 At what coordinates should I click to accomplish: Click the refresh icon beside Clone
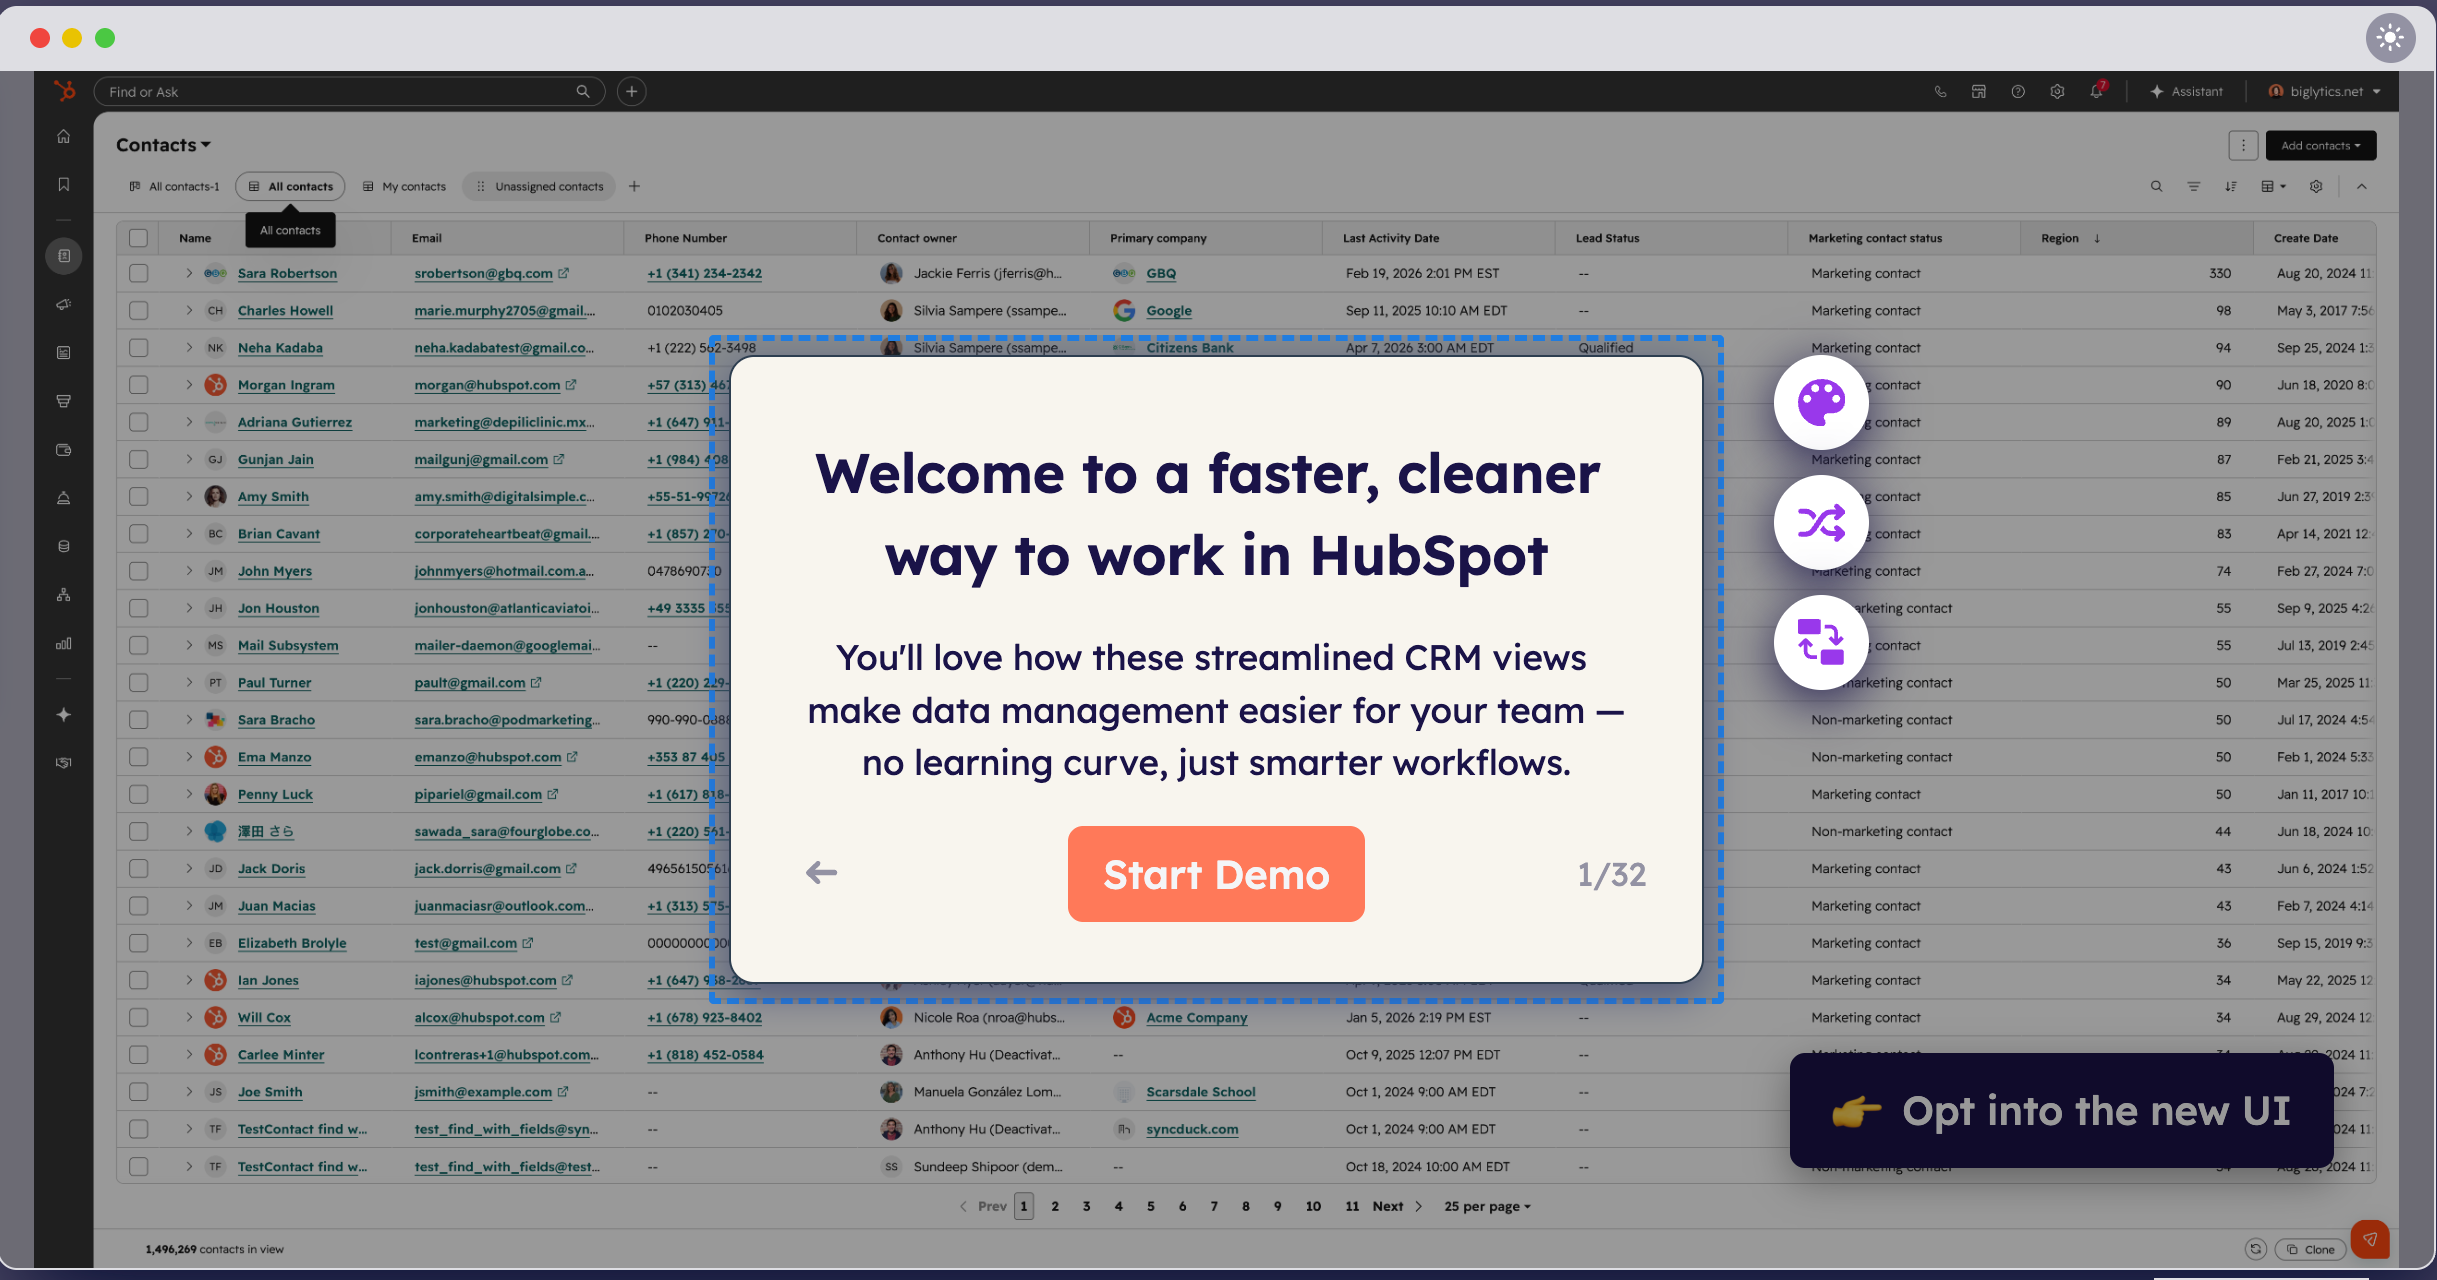[2255, 1249]
